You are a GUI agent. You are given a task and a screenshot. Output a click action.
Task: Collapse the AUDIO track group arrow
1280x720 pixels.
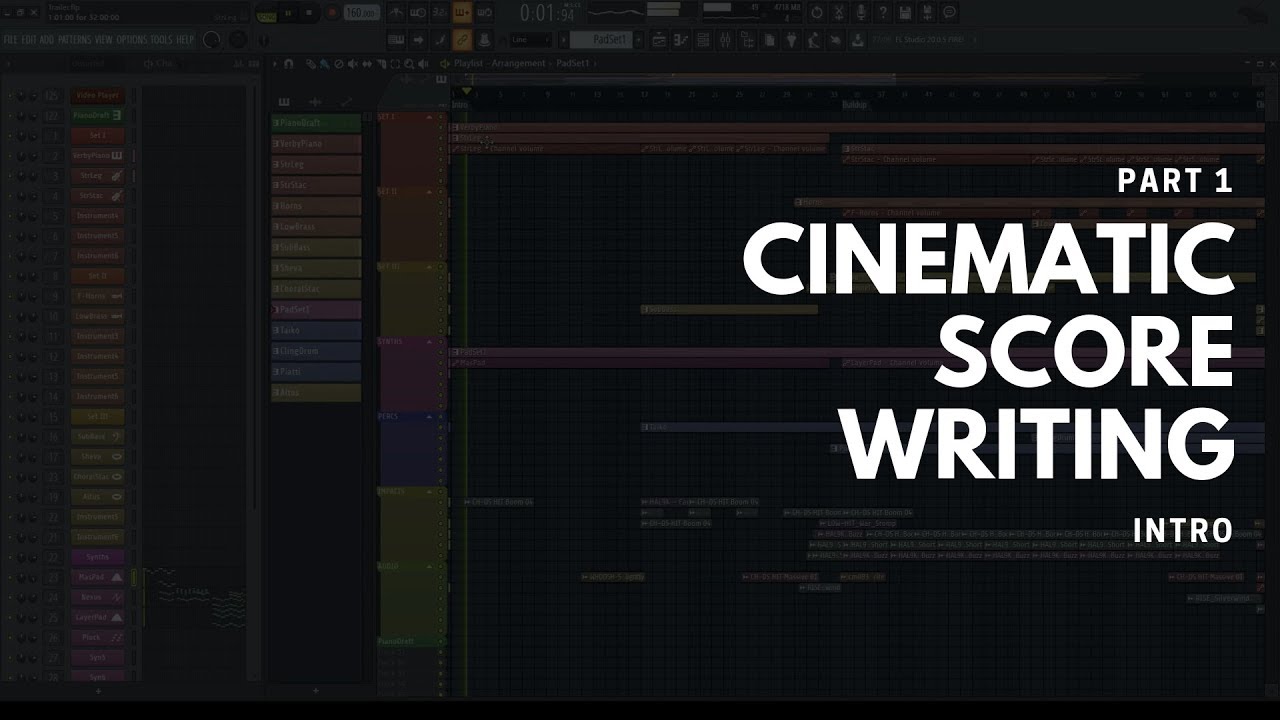(x=431, y=566)
